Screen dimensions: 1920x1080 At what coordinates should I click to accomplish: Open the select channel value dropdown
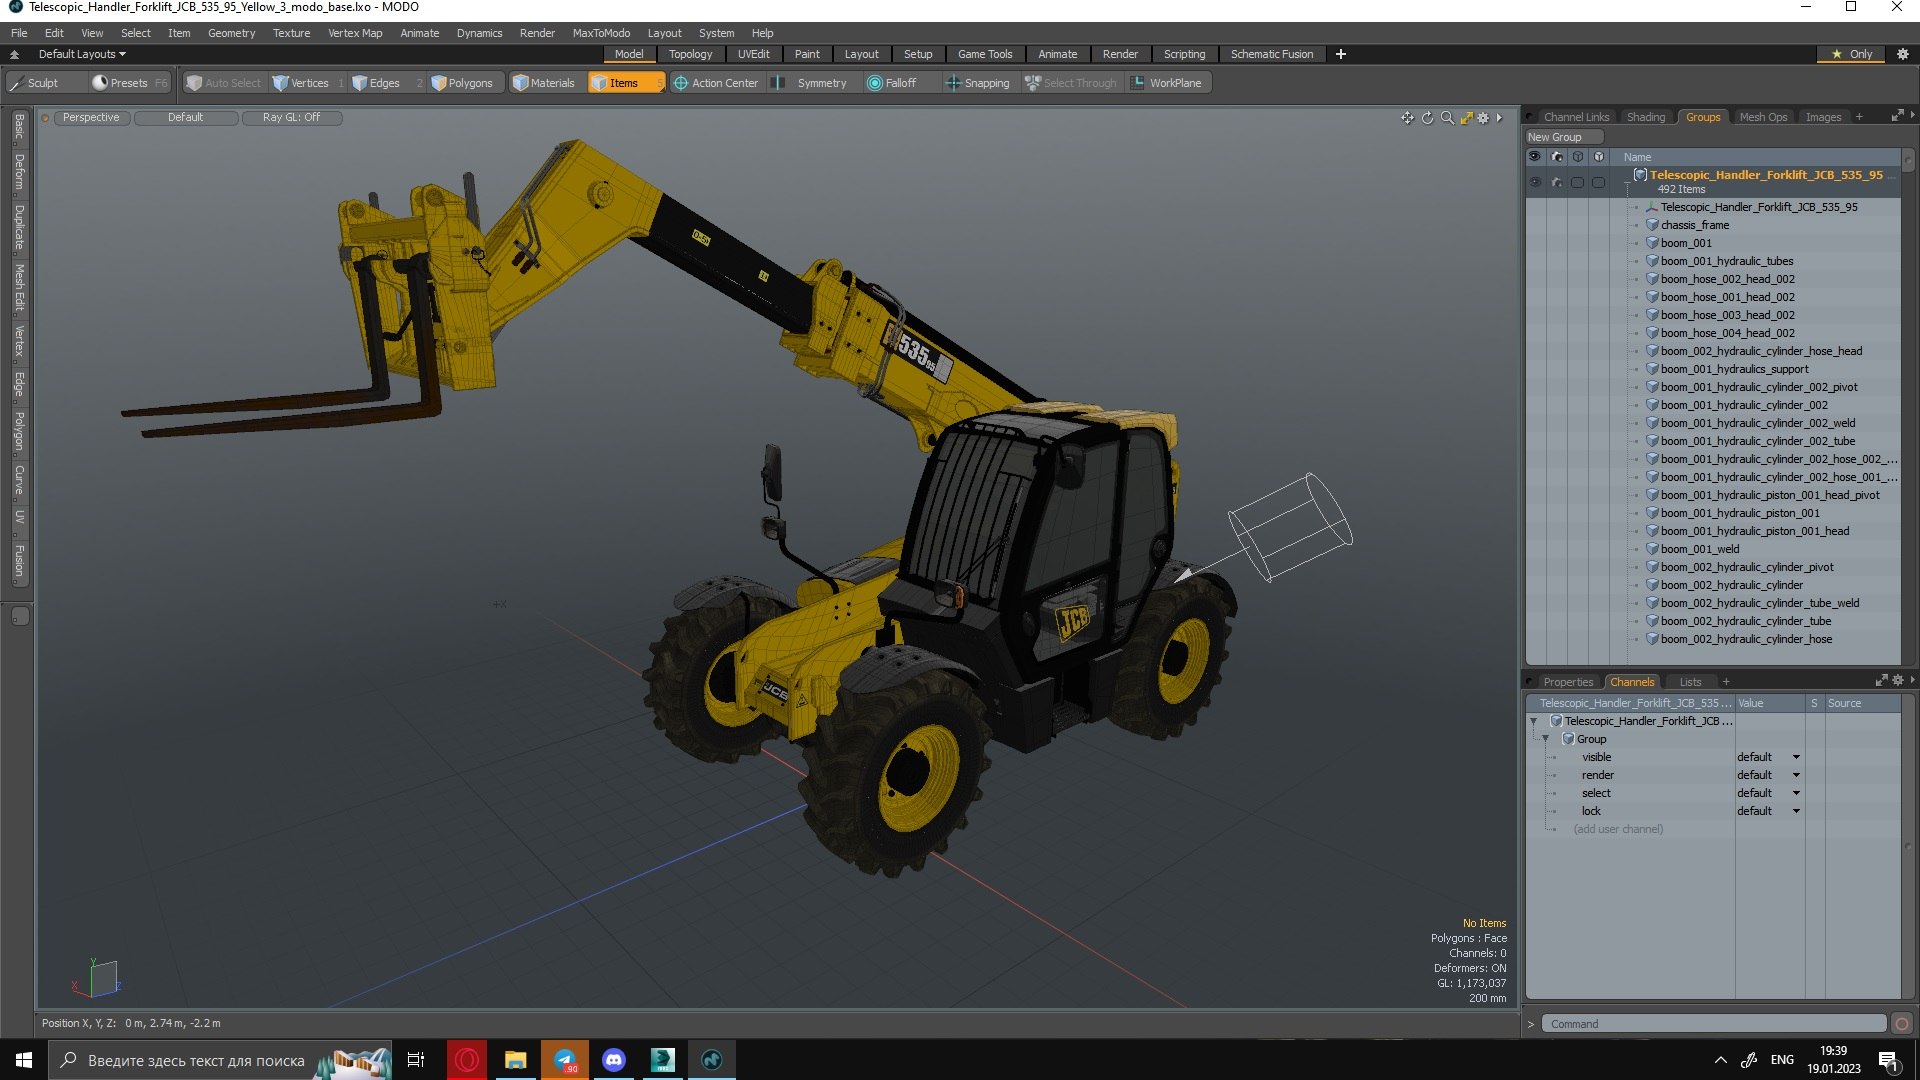[1769, 793]
